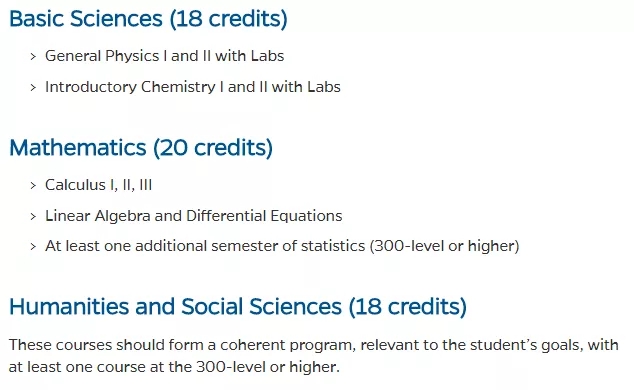This screenshot has width=634, height=390.
Task: Select the General Physics I and II with Labs item
Action: [x=165, y=56]
